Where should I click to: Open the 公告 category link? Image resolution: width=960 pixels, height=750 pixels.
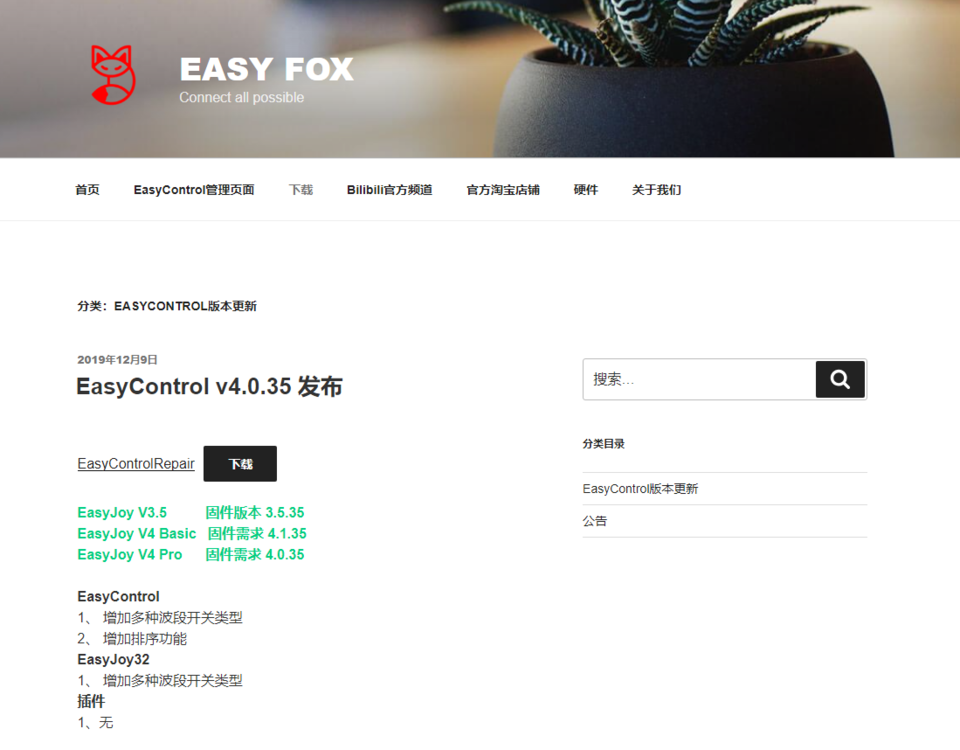coord(594,521)
